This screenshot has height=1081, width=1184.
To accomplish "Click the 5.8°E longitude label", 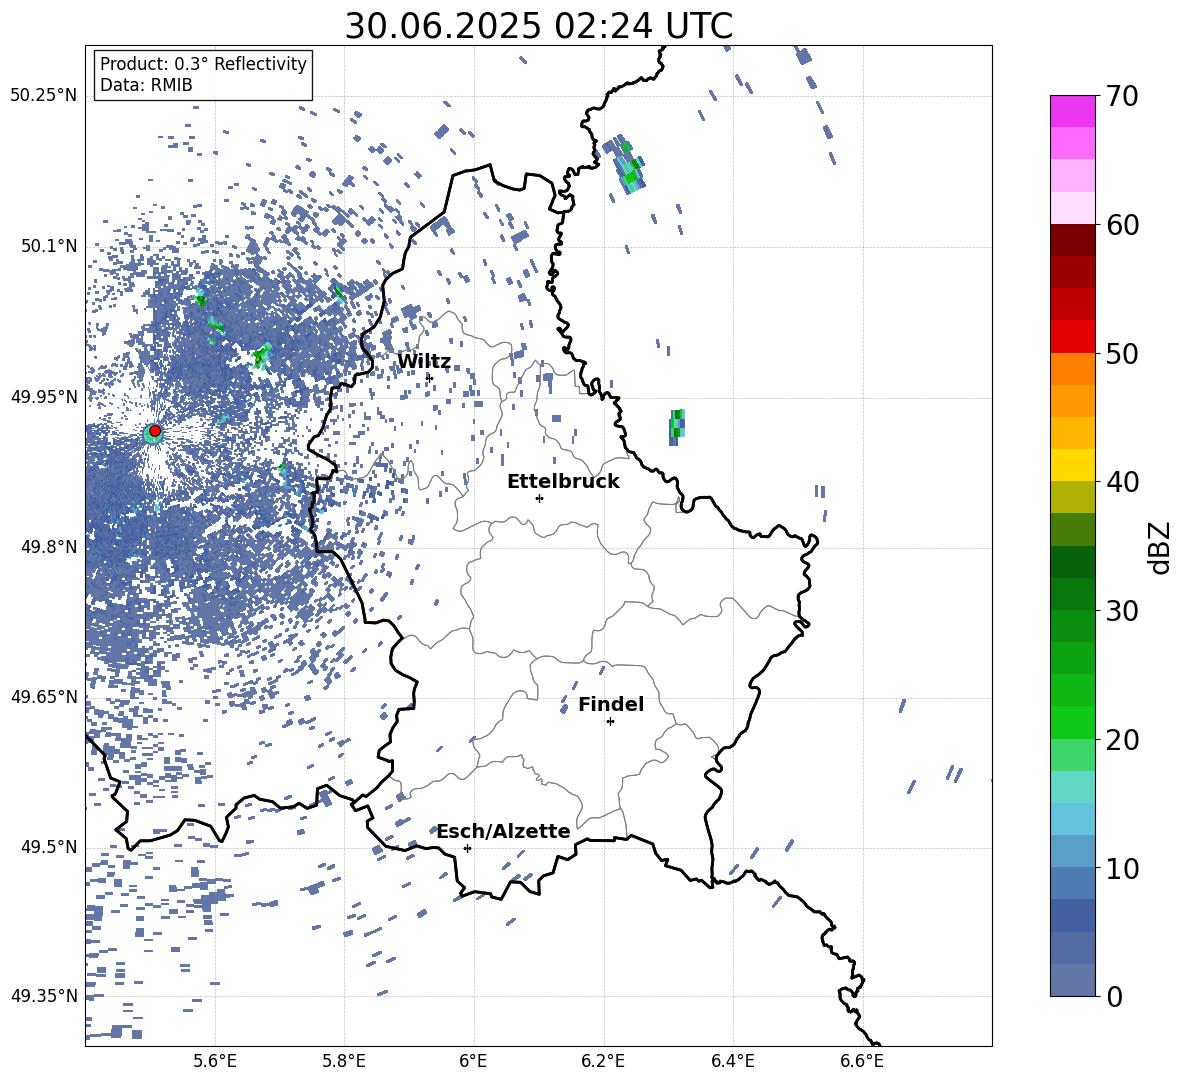I will 344,1061.
